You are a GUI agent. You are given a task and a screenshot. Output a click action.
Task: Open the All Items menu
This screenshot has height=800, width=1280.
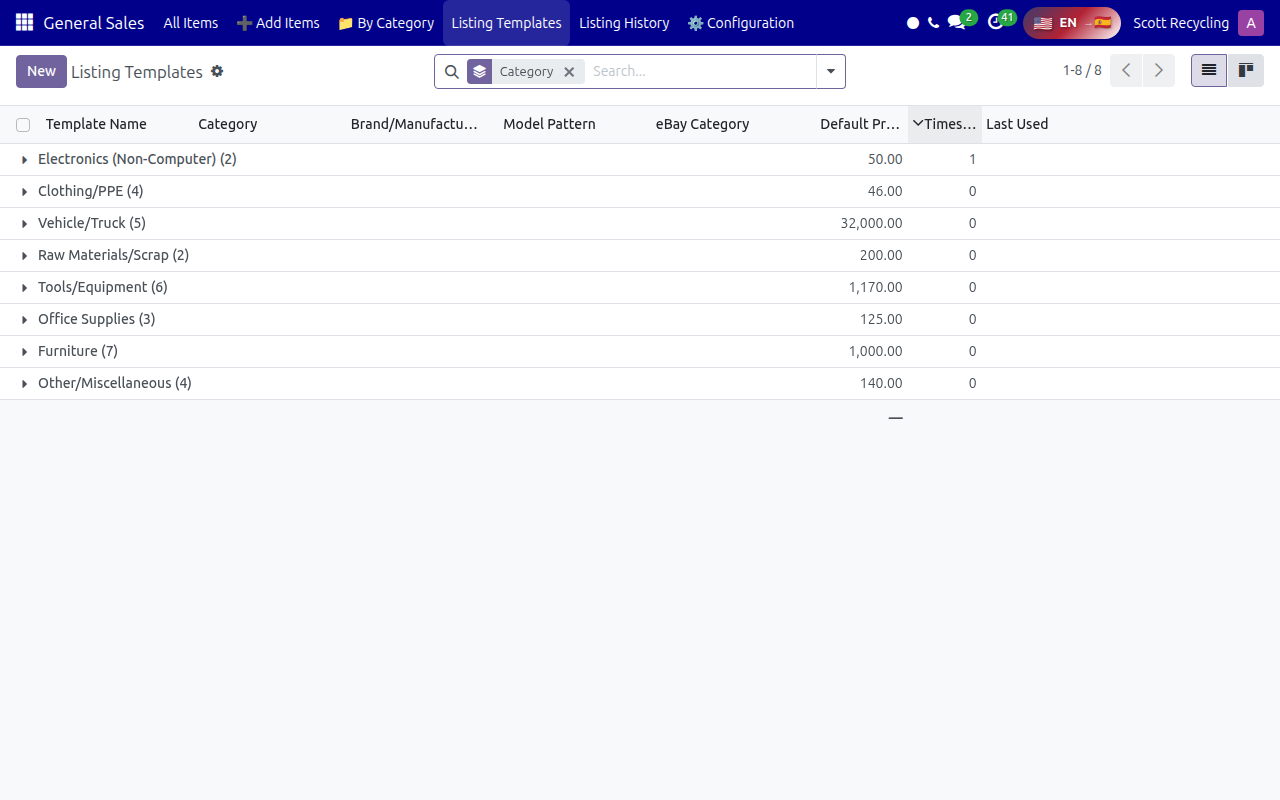191,23
